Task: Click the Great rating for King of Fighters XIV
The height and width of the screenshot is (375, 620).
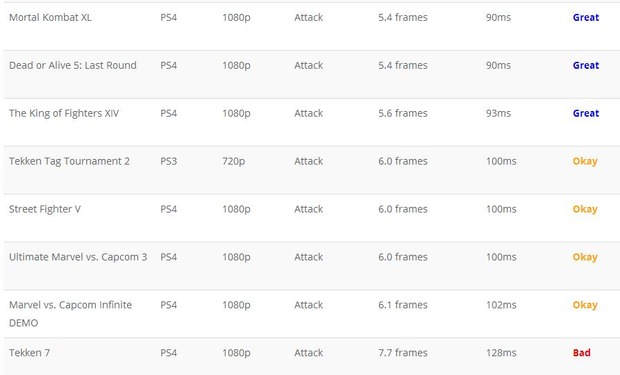Action: (586, 114)
